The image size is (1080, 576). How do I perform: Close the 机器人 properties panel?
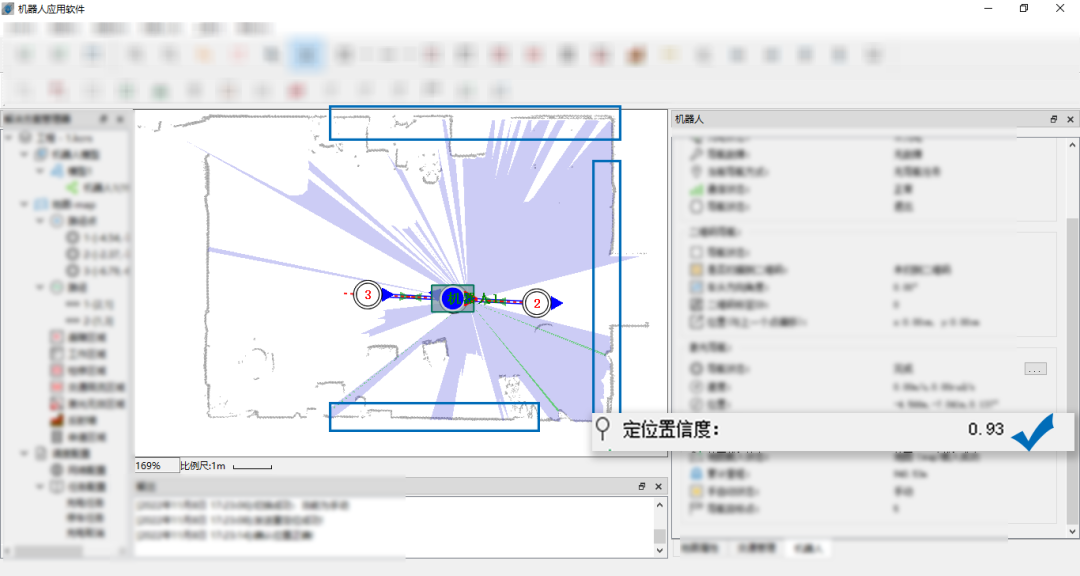point(1068,119)
